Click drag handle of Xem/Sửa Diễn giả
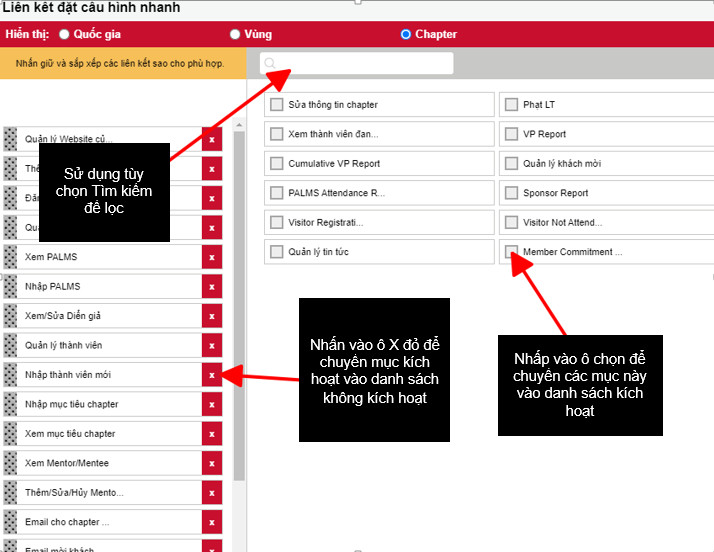714x552 pixels. [11, 316]
